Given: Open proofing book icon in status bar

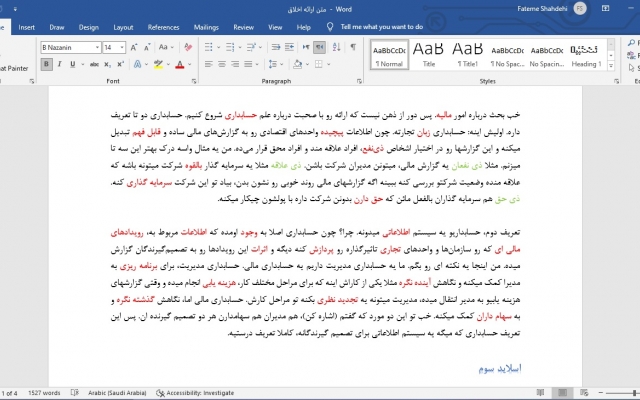Looking at the screenshot, I should click(75, 393).
